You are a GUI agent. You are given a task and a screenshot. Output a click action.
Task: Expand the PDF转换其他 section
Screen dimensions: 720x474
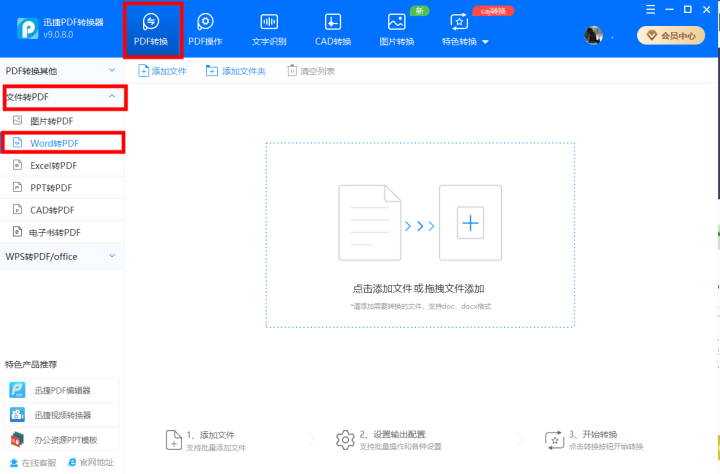[x=62, y=70]
